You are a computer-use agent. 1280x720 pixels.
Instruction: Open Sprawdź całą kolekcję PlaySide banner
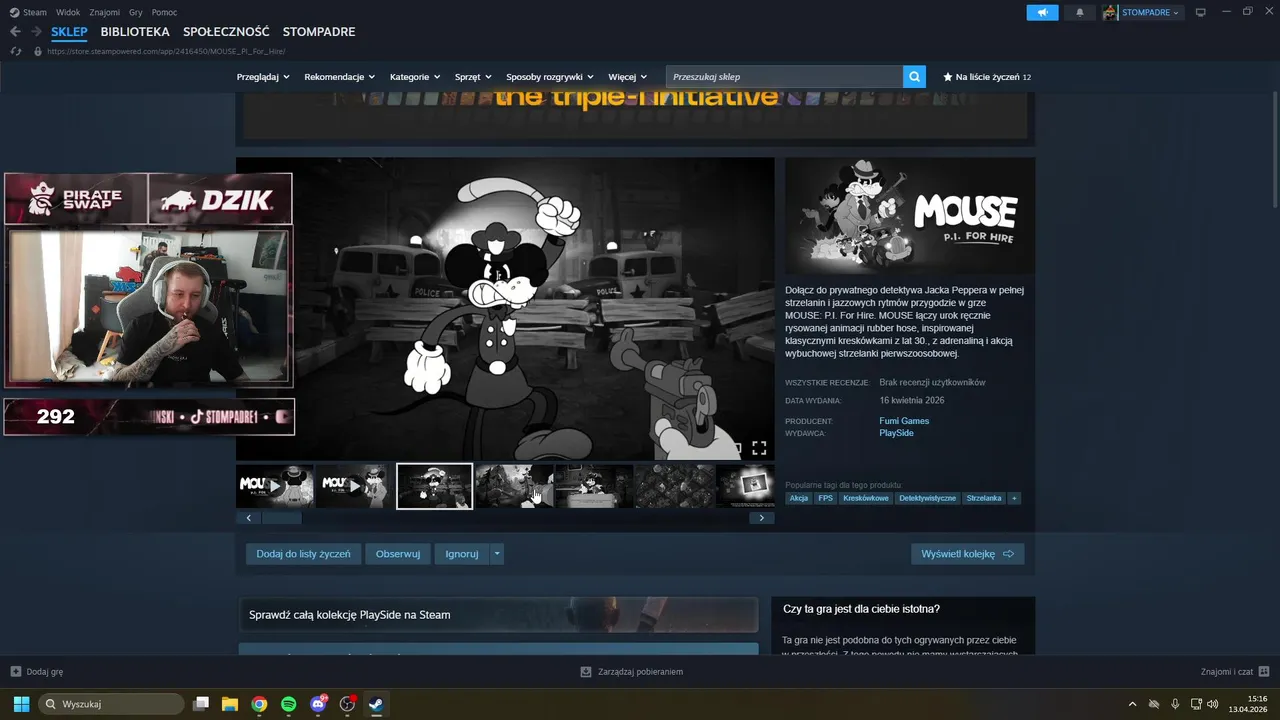(x=498, y=615)
